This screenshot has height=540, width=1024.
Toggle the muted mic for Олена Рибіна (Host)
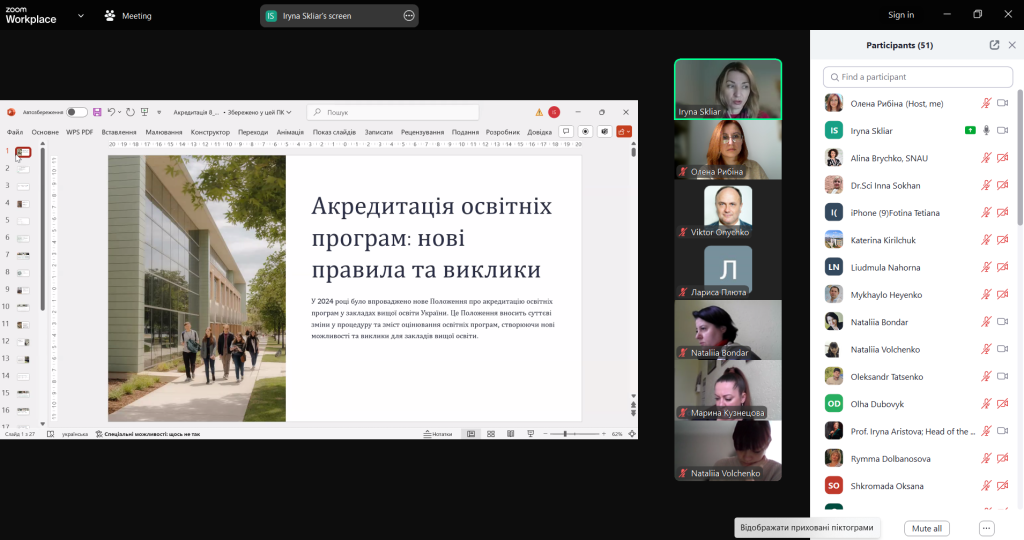coord(986,103)
